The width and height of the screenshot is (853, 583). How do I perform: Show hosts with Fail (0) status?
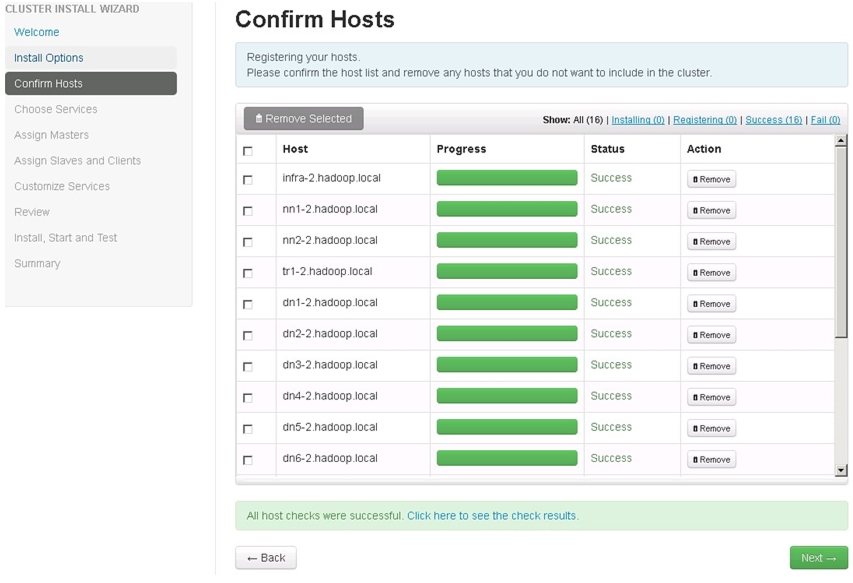825,120
